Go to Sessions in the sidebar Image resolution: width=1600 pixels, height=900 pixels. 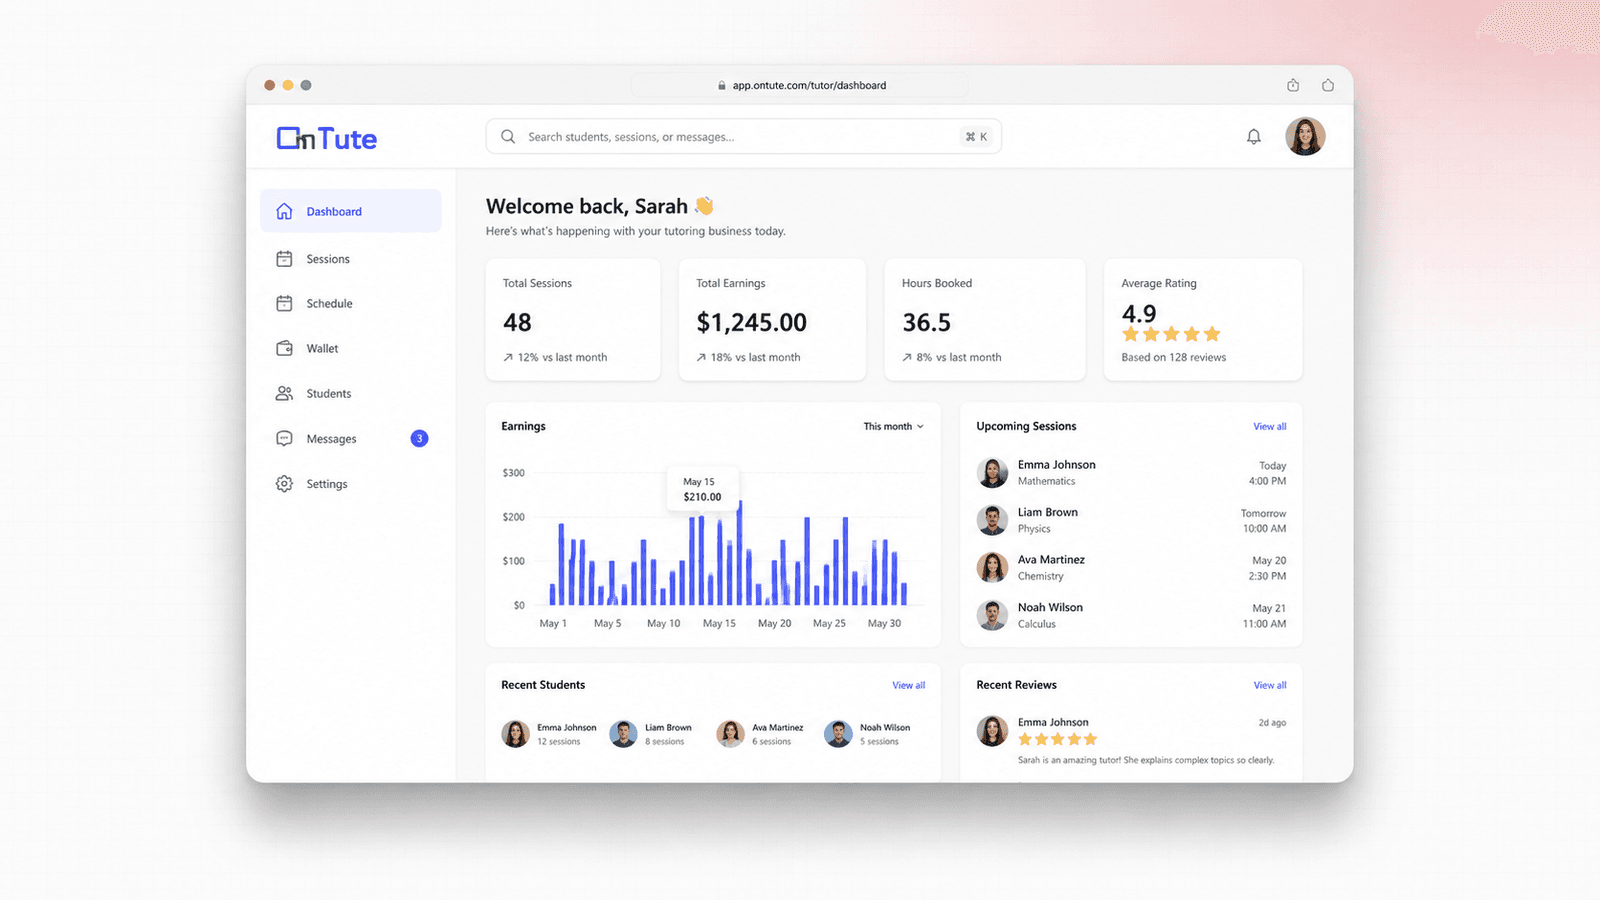[x=351, y=259]
